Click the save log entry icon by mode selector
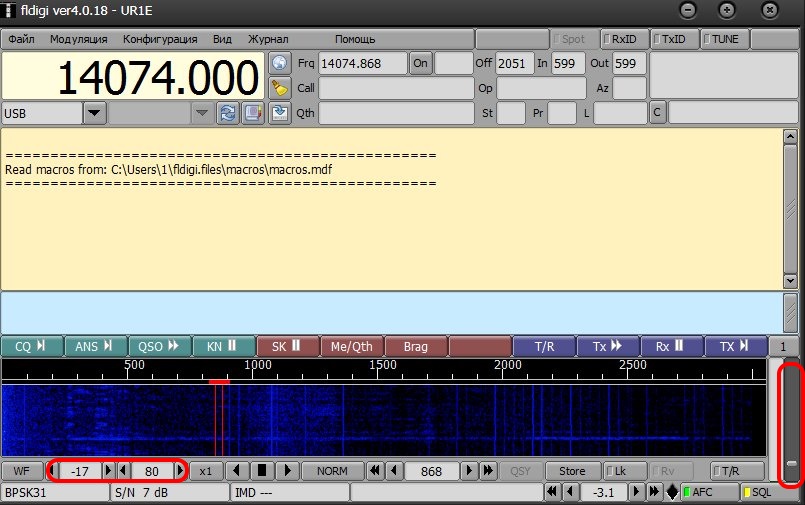Screen dimensions: 805x505 click(x=280, y=113)
